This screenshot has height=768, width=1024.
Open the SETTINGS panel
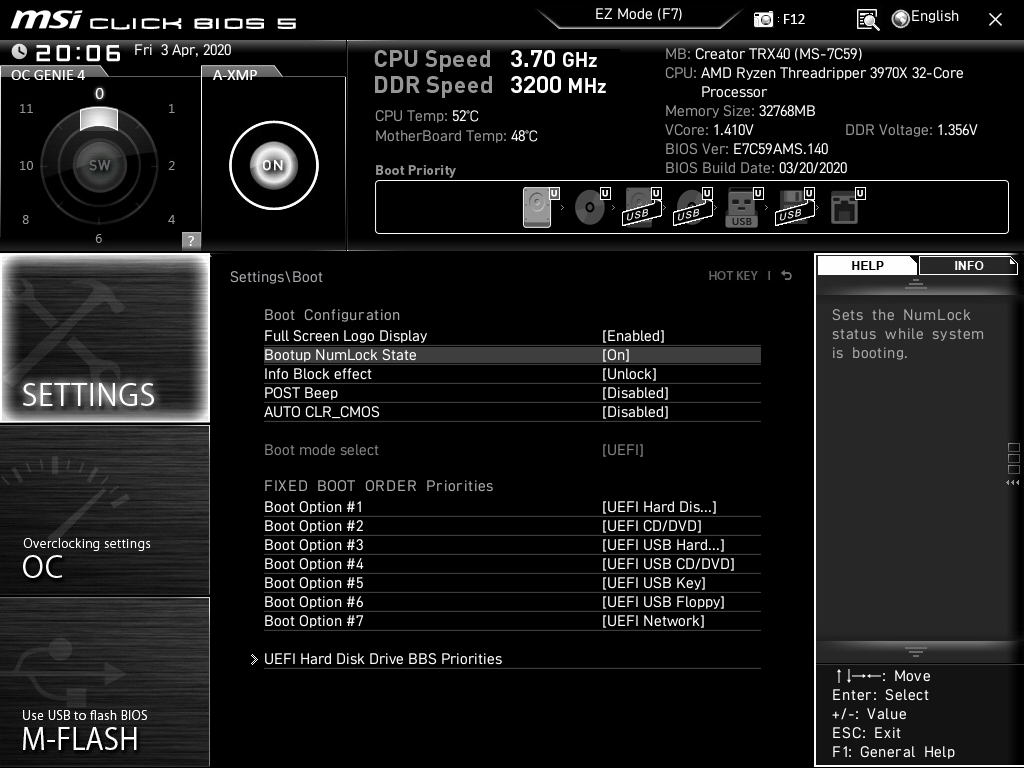coord(105,338)
